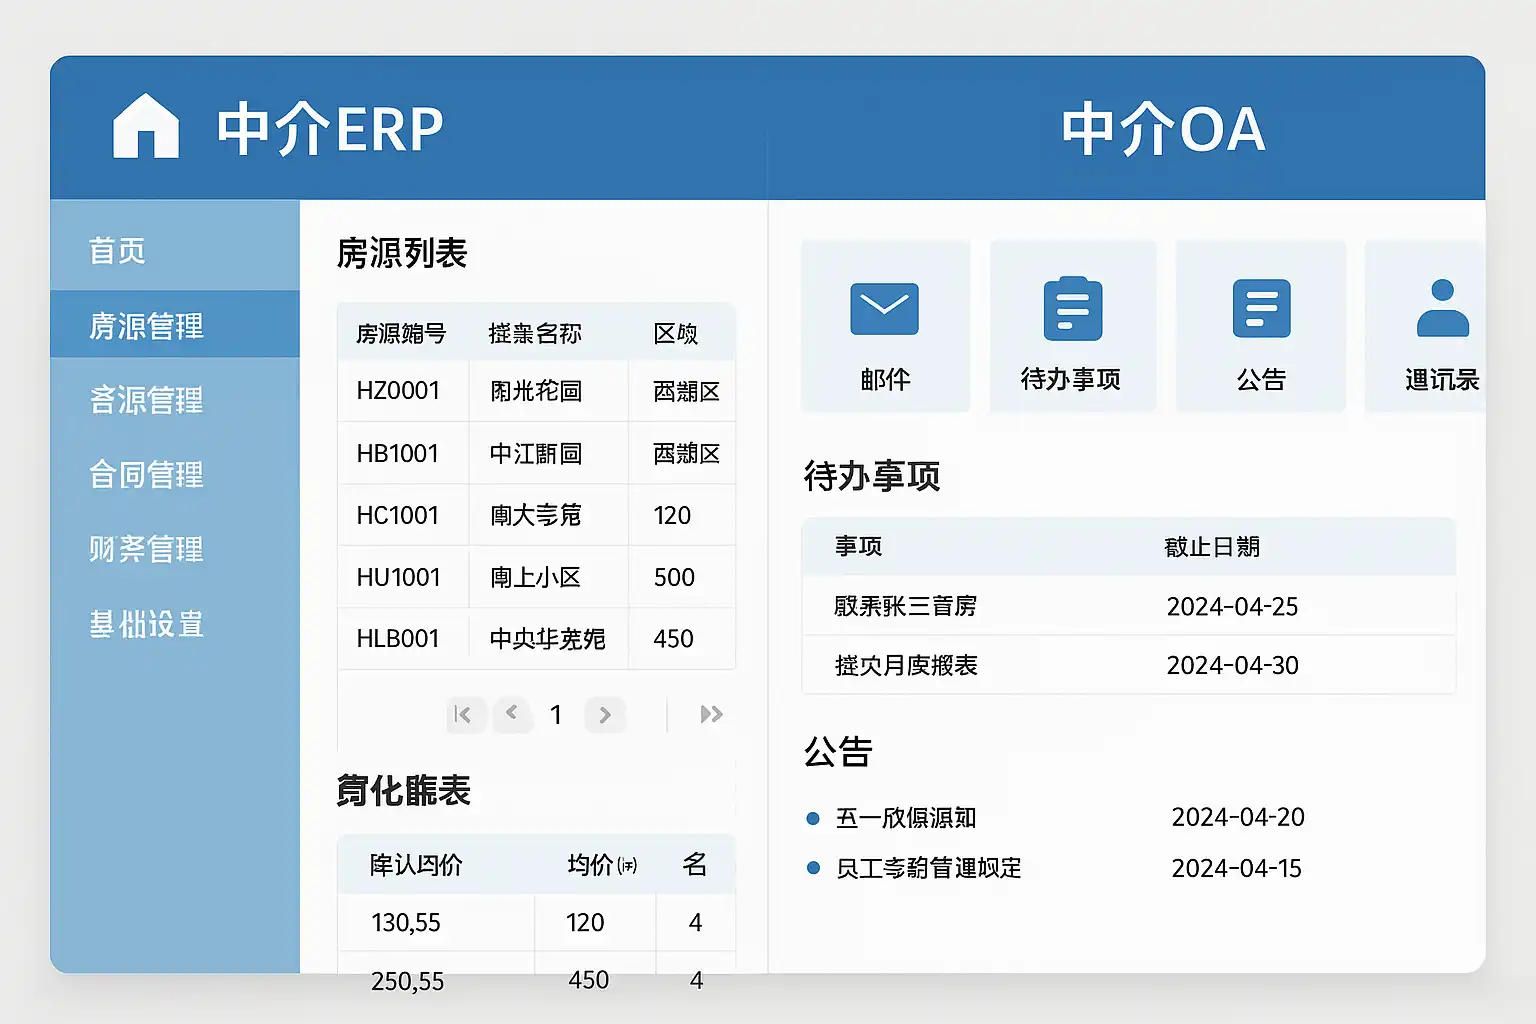Open todo item due 2024-04-25
This screenshot has height=1024, width=1536.
point(1128,606)
